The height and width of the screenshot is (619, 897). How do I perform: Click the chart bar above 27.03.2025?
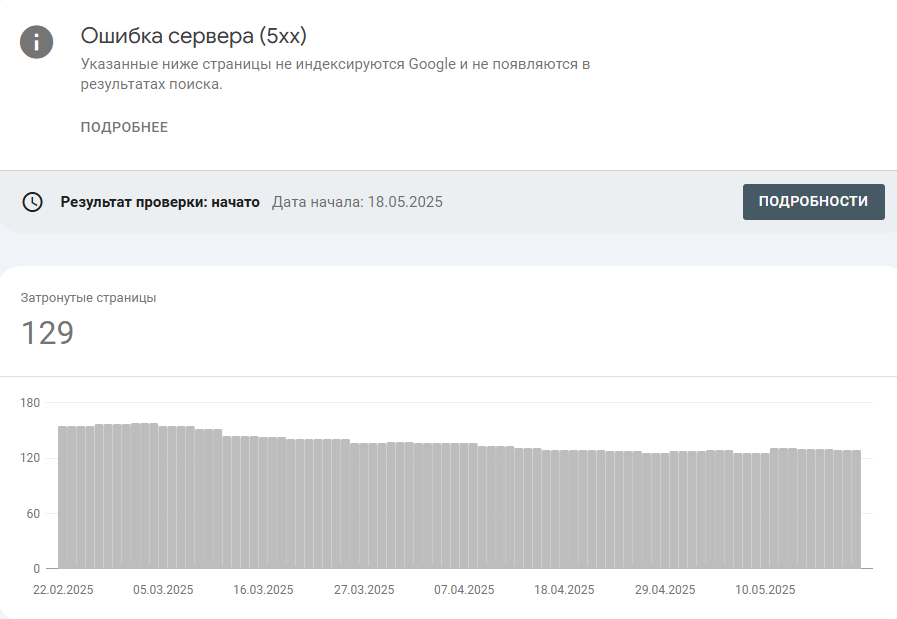point(364,506)
